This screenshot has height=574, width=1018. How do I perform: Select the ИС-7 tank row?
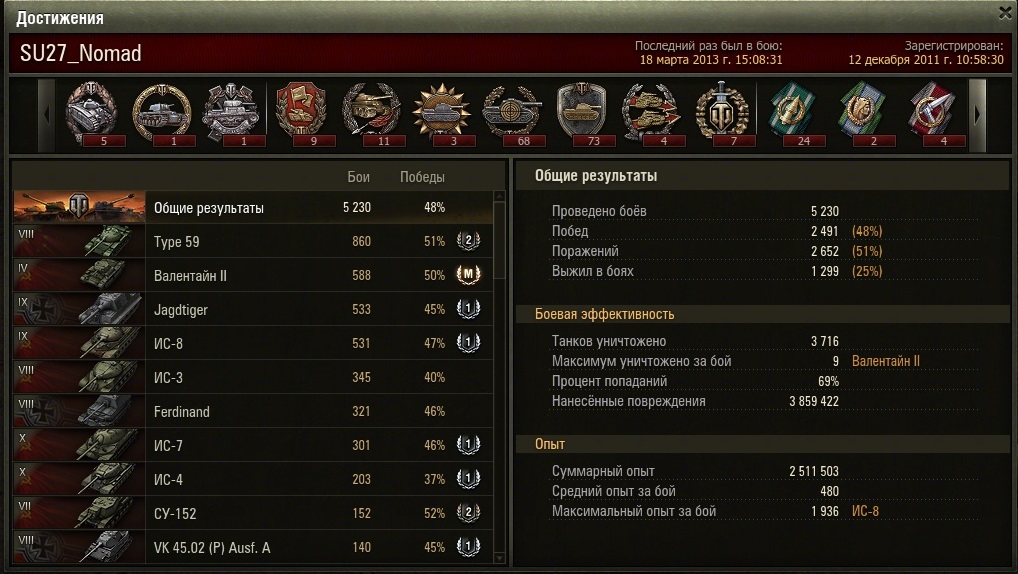pos(253,445)
